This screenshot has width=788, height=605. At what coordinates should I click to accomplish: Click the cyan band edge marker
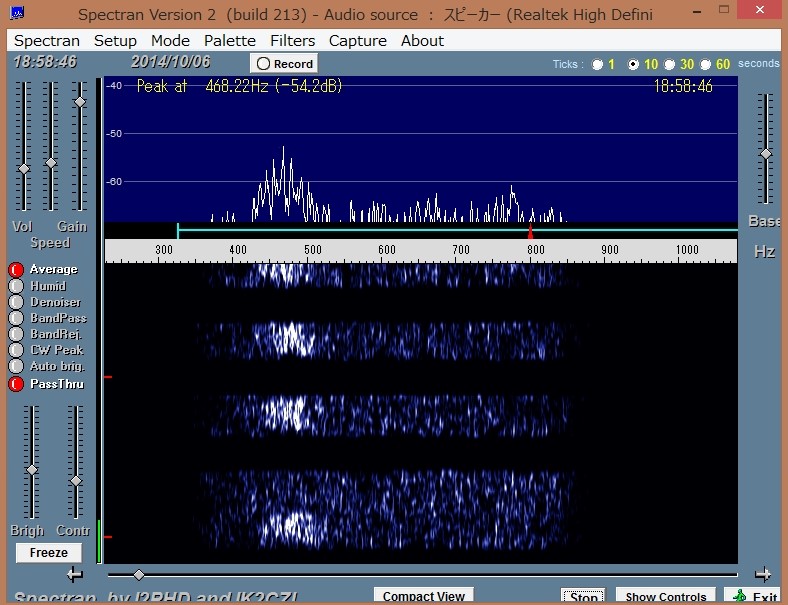pyautogui.click(x=178, y=231)
